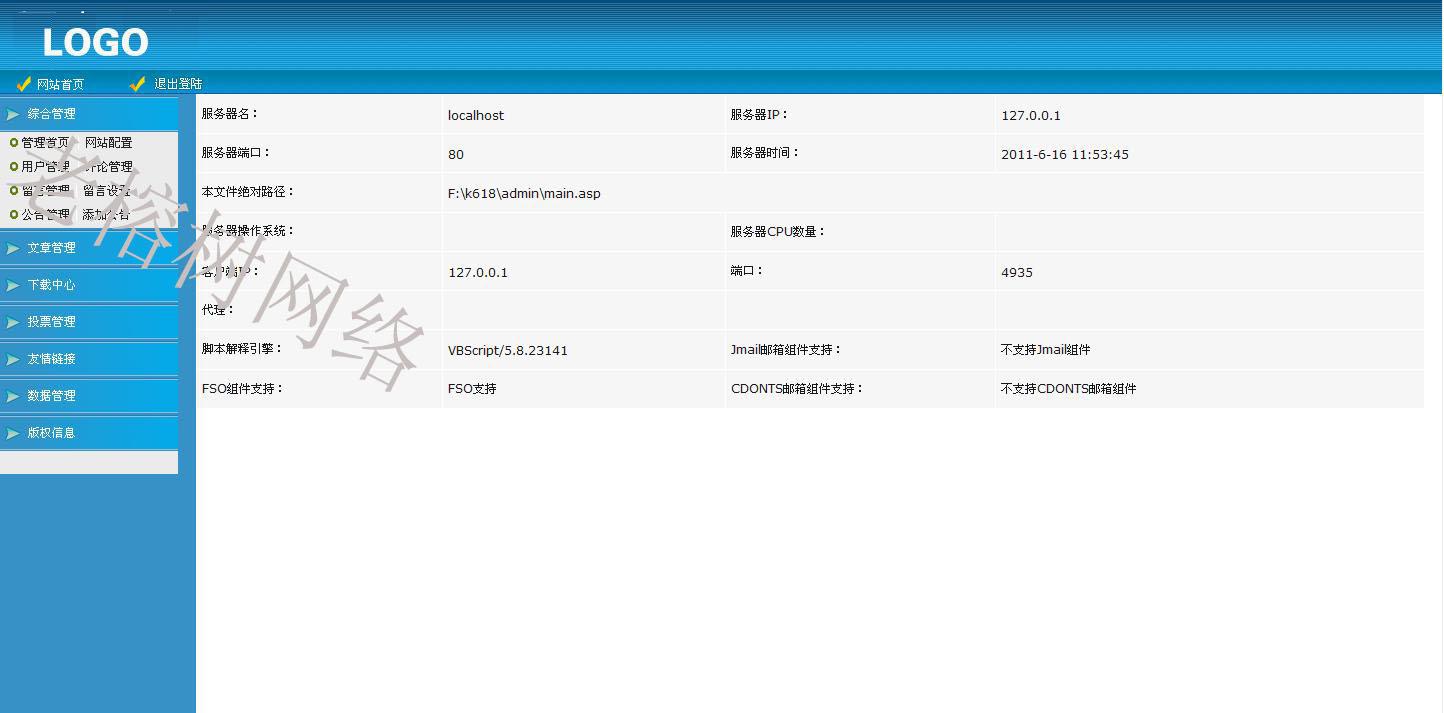Expand the 下载中心 section arrow
The height and width of the screenshot is (713, 1444).
(x=12, y=285)
